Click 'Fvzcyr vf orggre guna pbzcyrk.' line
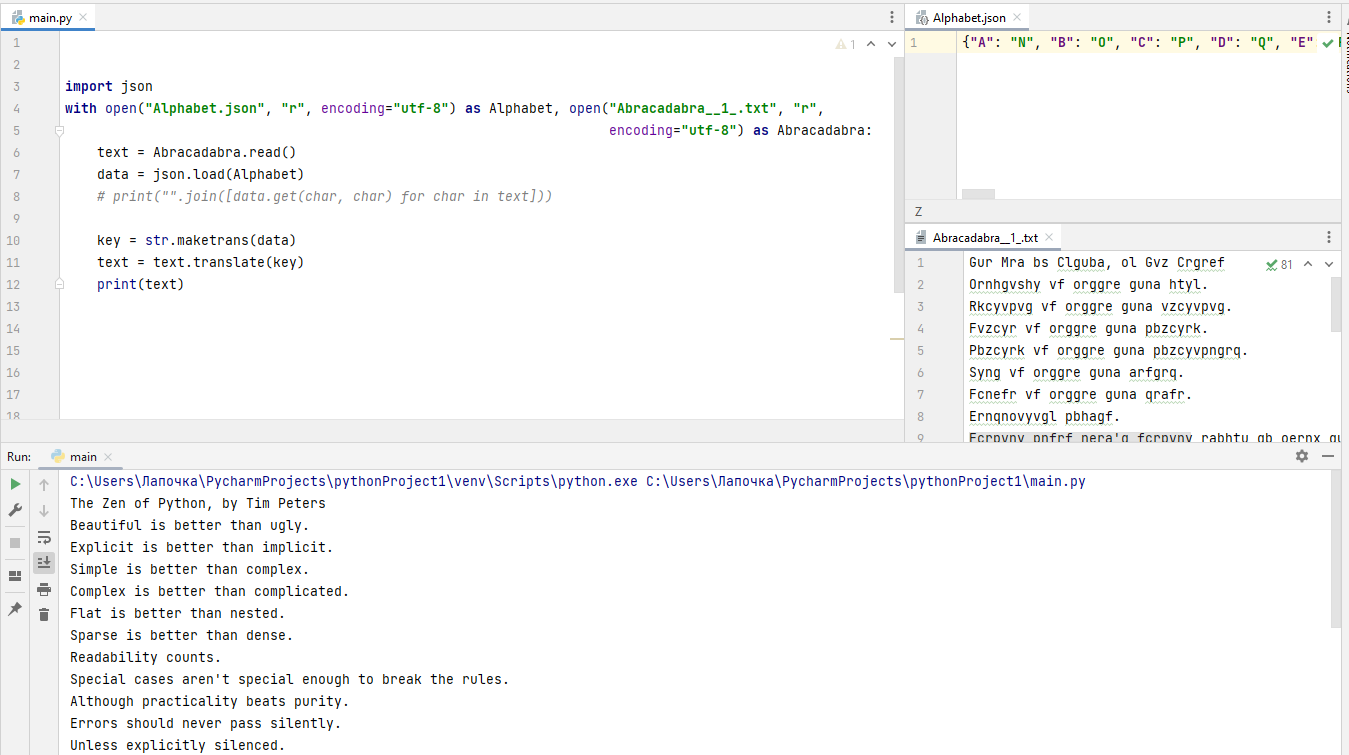 click(1089, 329)
